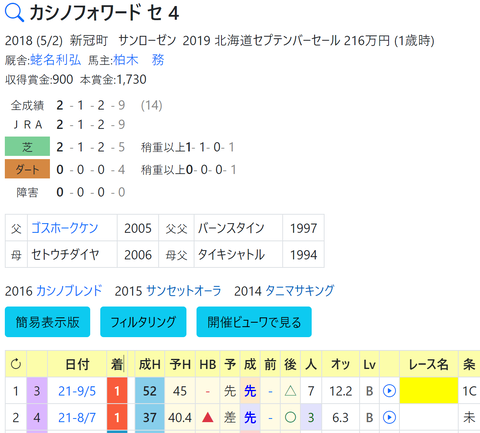Click the 未 condition cell in row 2
The image size is (480, 433).
pos(469,417)
